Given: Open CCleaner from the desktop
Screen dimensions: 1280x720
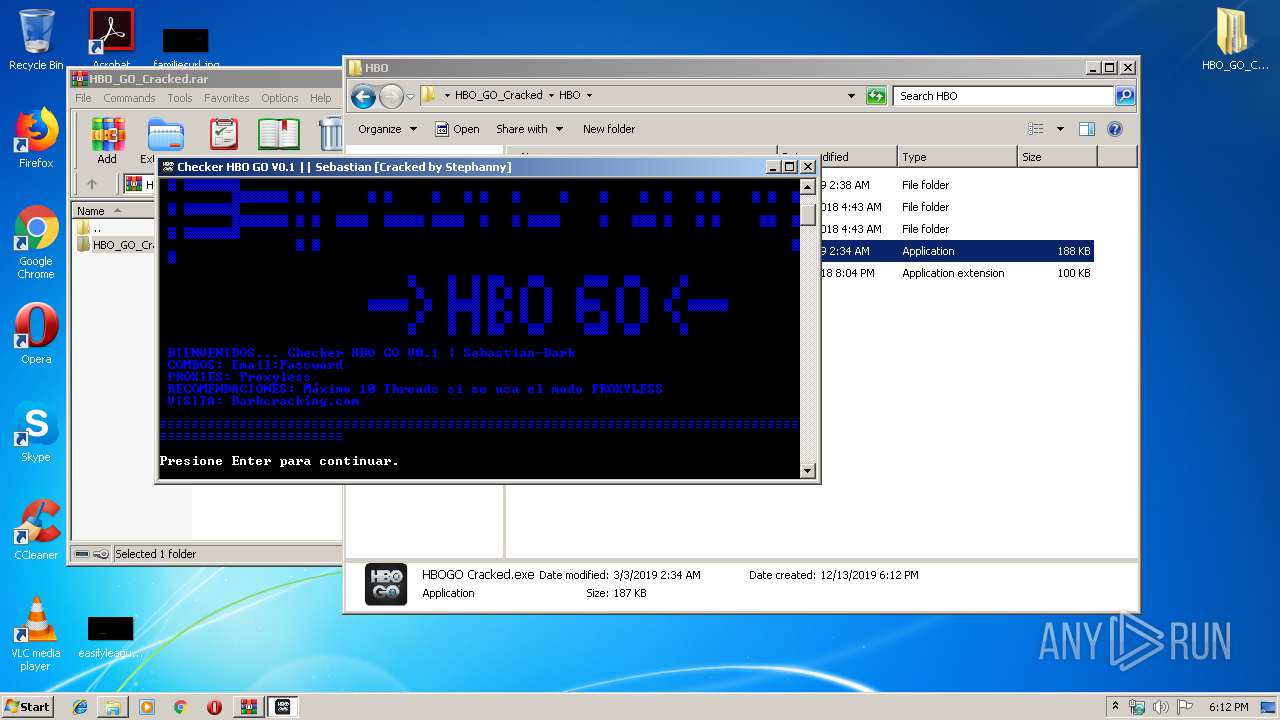Looking at the screenshot, I should 36,530.
